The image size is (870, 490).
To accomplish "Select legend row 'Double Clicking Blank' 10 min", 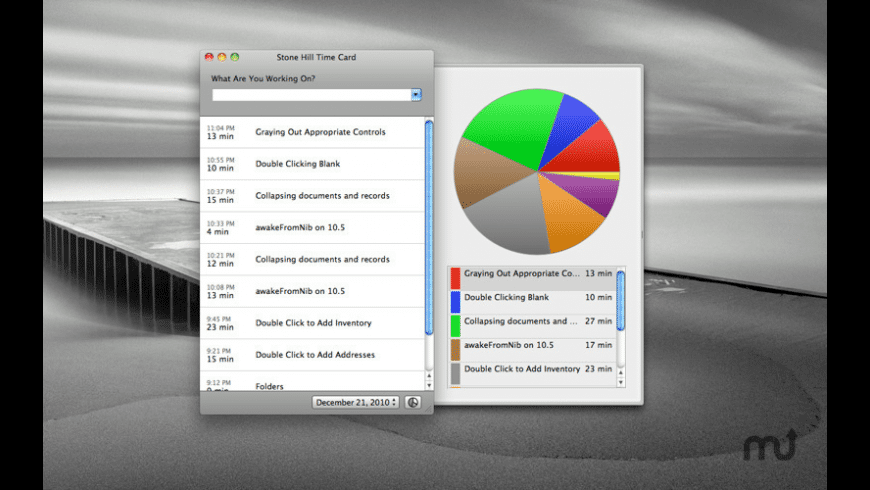I will pos(532,302).
